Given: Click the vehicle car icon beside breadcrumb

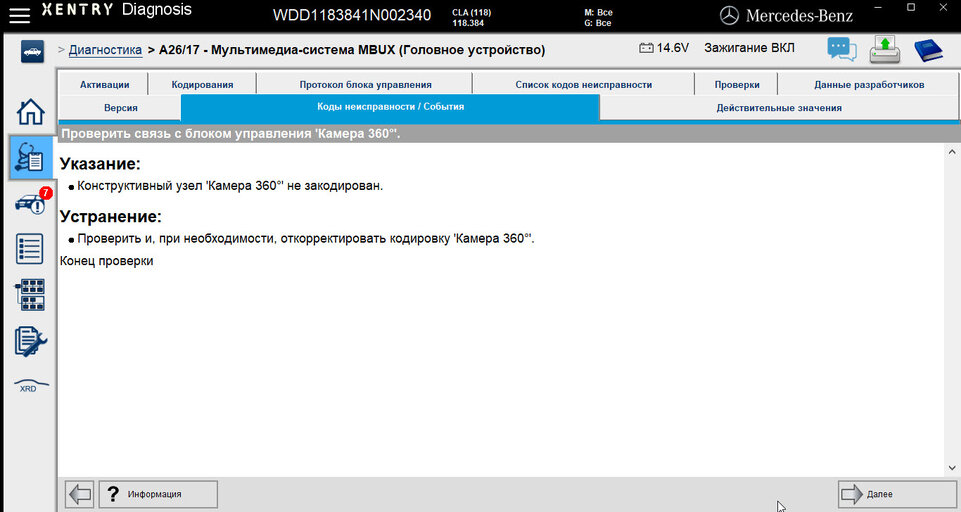Looking at the screenshot, I should (32, 52).
